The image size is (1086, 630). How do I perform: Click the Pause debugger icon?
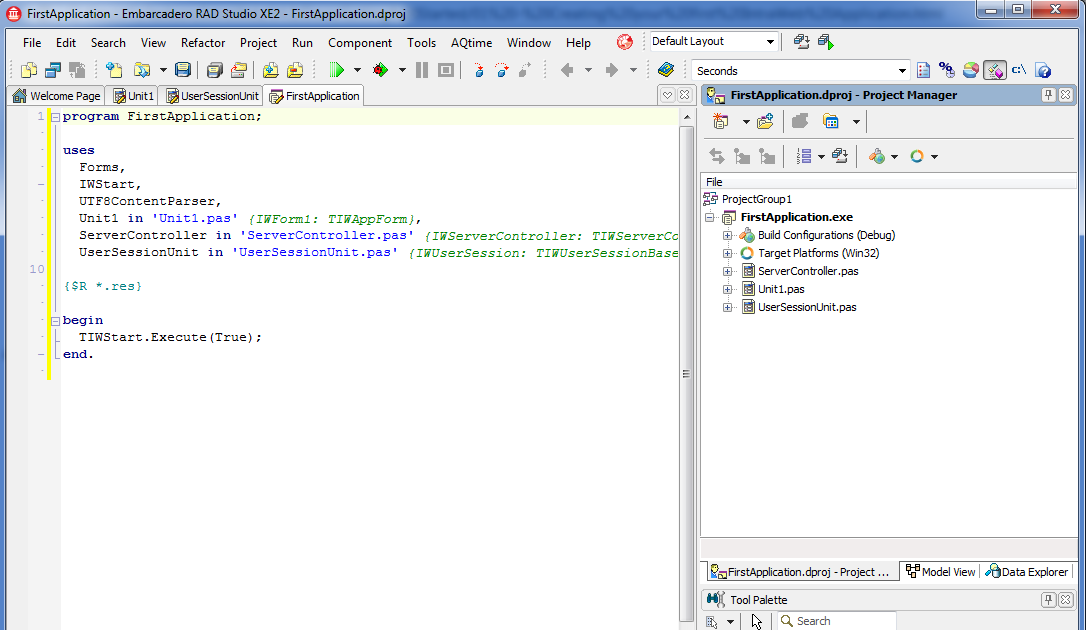(x=421, y=70)
